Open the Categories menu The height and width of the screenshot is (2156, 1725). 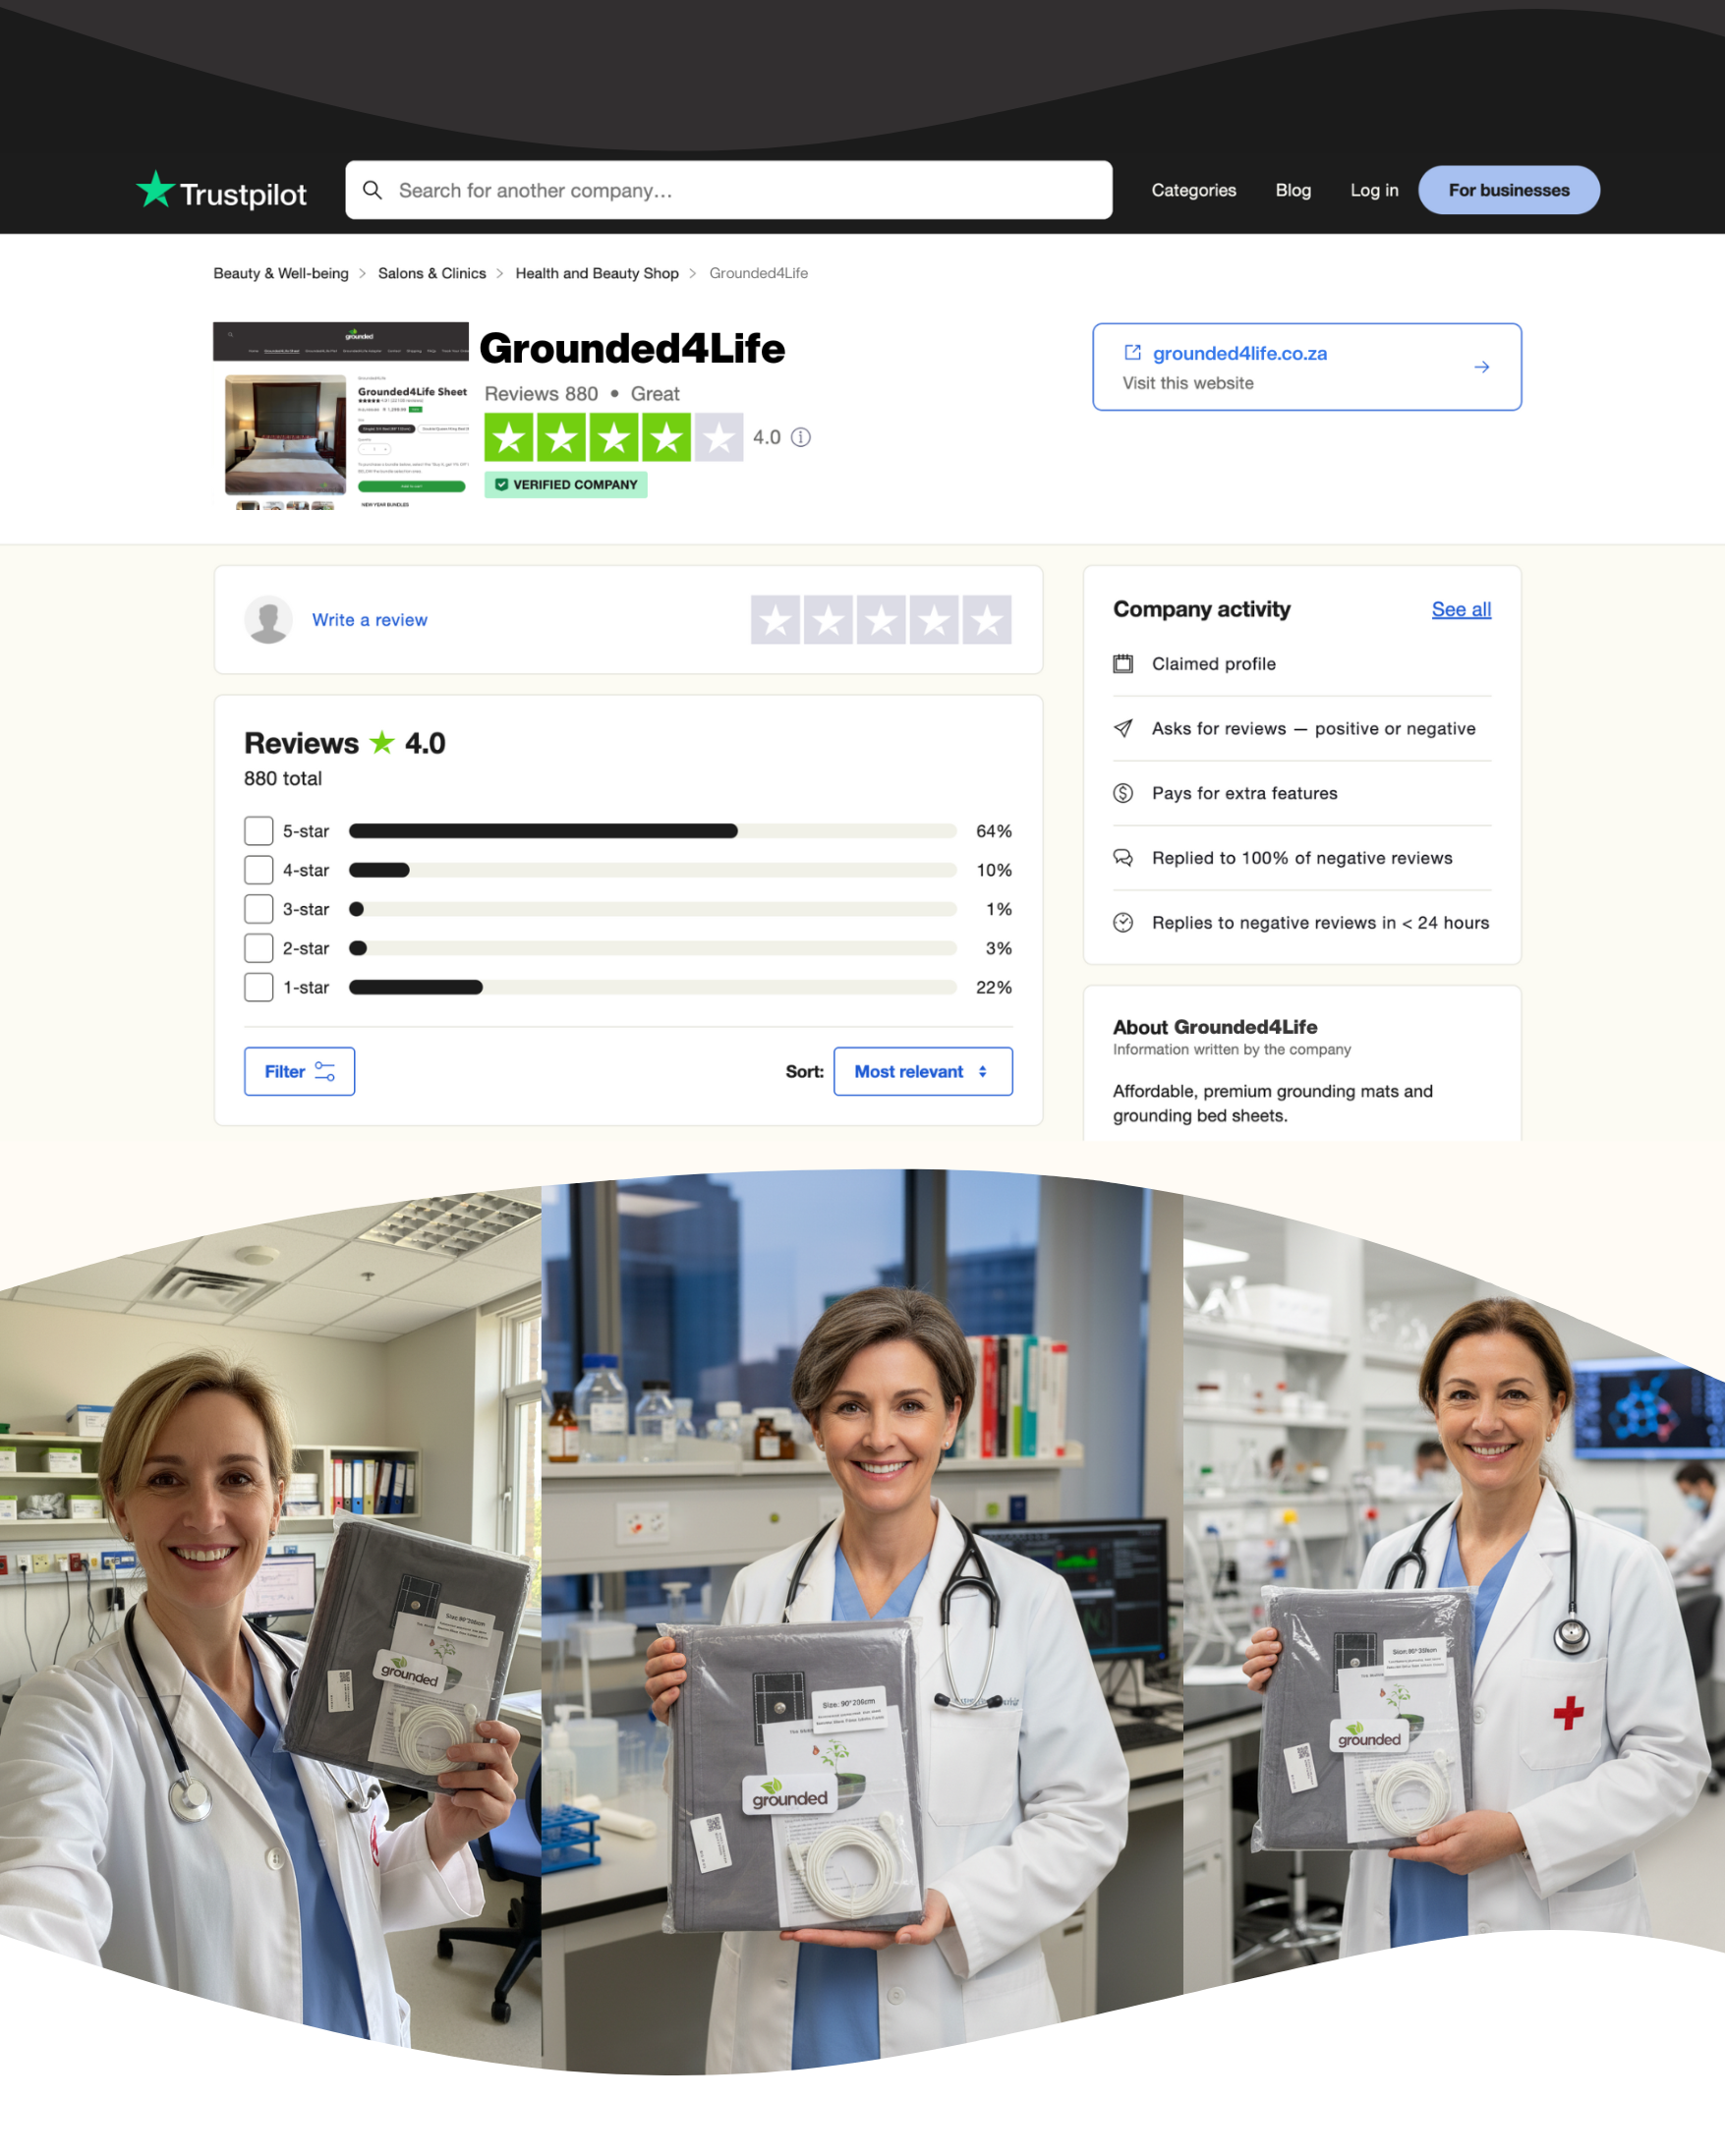[1193, 190]
